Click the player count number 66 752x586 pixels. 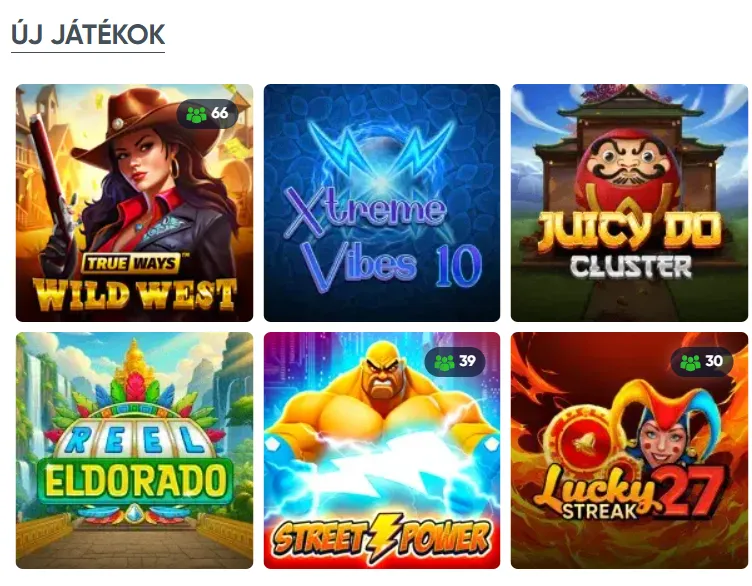220,113
